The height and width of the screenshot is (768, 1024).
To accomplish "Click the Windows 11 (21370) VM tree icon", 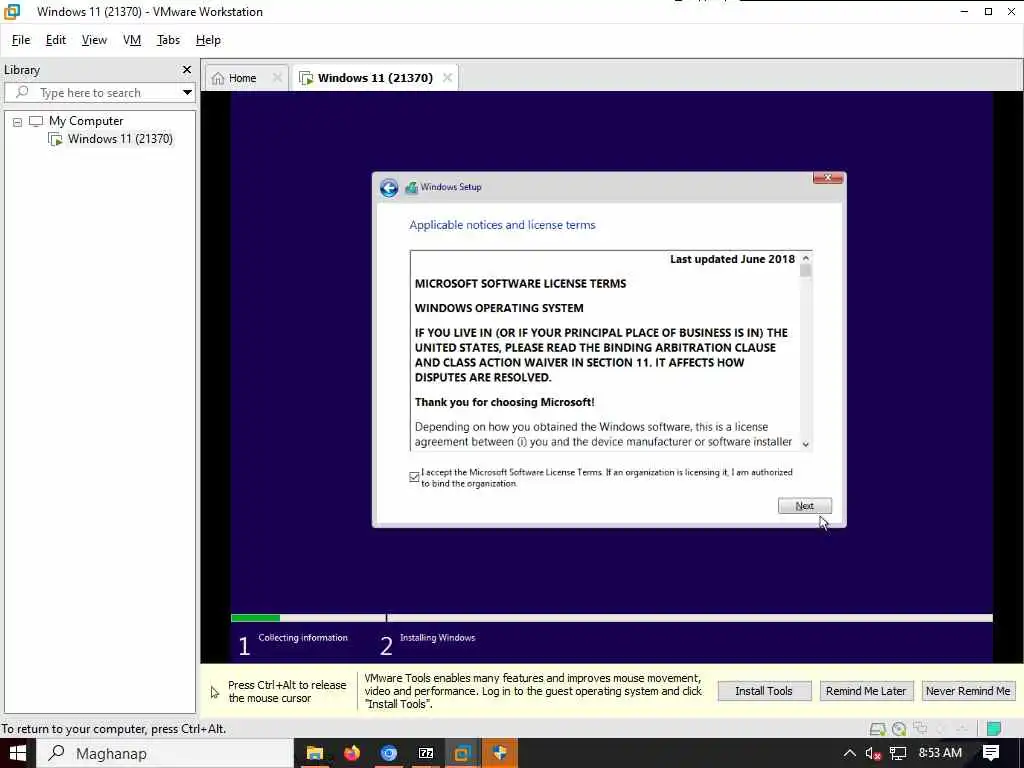I will [x=56, y=139].
